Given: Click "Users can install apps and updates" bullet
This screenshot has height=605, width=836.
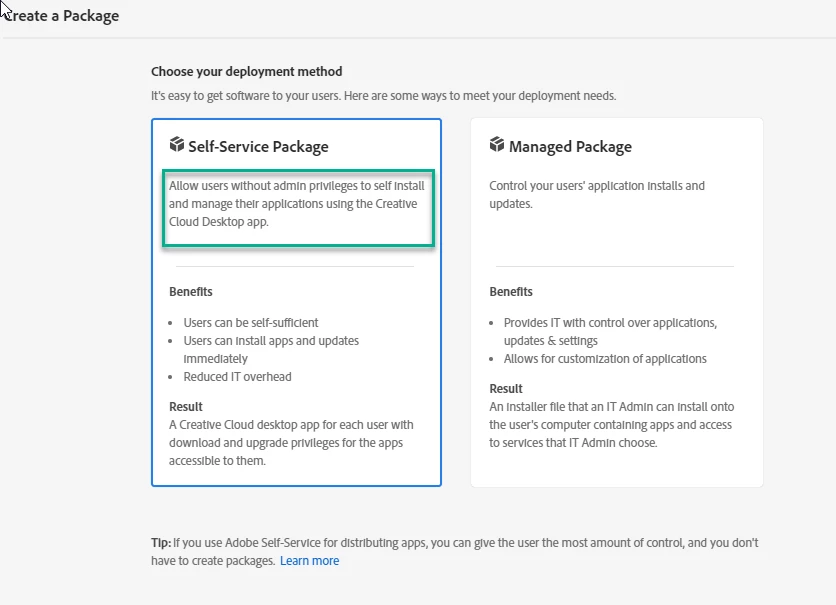Looking at the screenshot, I should coord(271,350).
